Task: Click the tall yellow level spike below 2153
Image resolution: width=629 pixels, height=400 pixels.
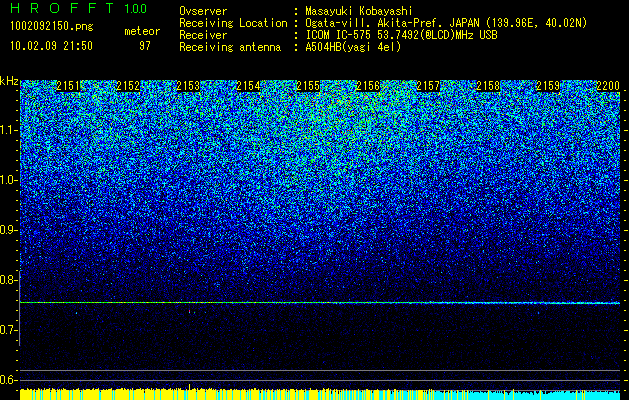Action: point(189,387)
